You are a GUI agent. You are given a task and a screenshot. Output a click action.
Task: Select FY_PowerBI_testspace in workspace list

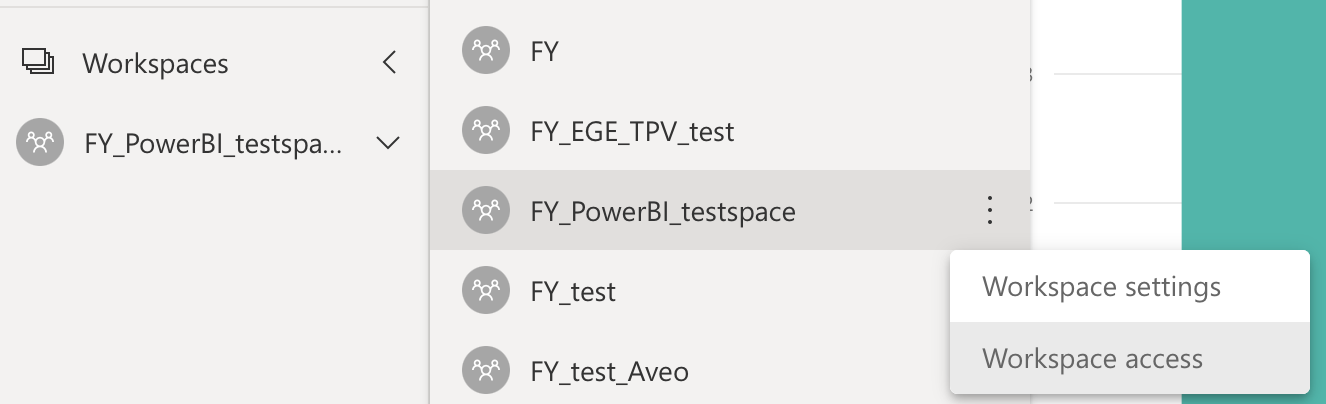tap(730, 210)
